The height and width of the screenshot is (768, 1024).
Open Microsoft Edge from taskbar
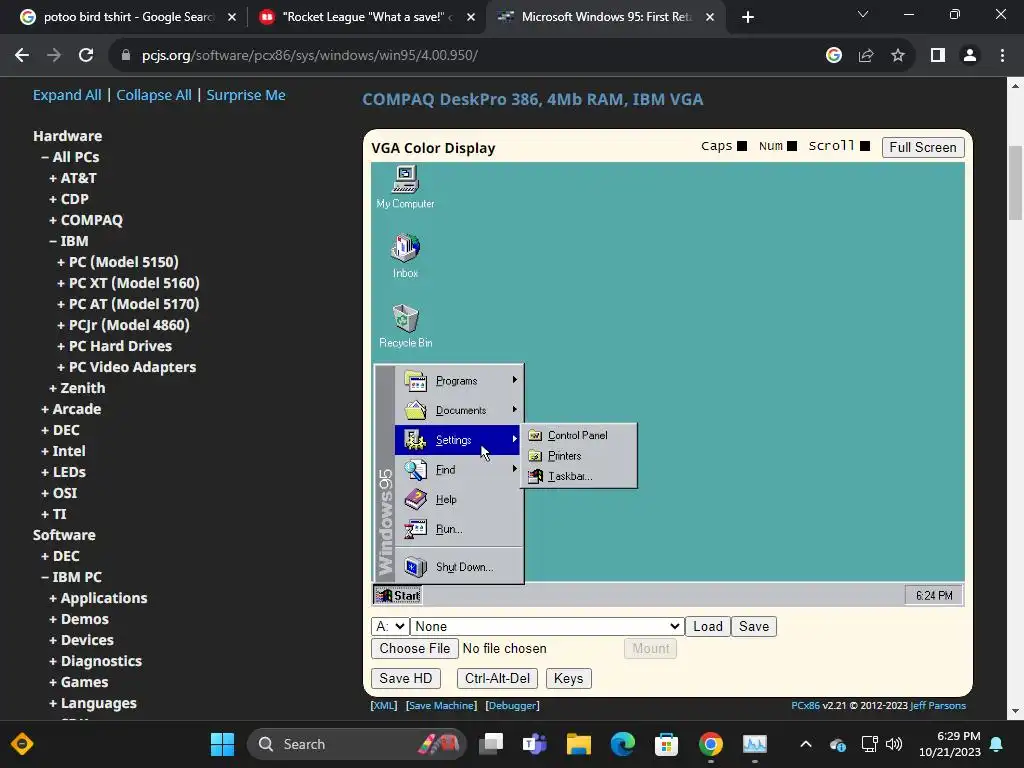(x=622, y=744)
